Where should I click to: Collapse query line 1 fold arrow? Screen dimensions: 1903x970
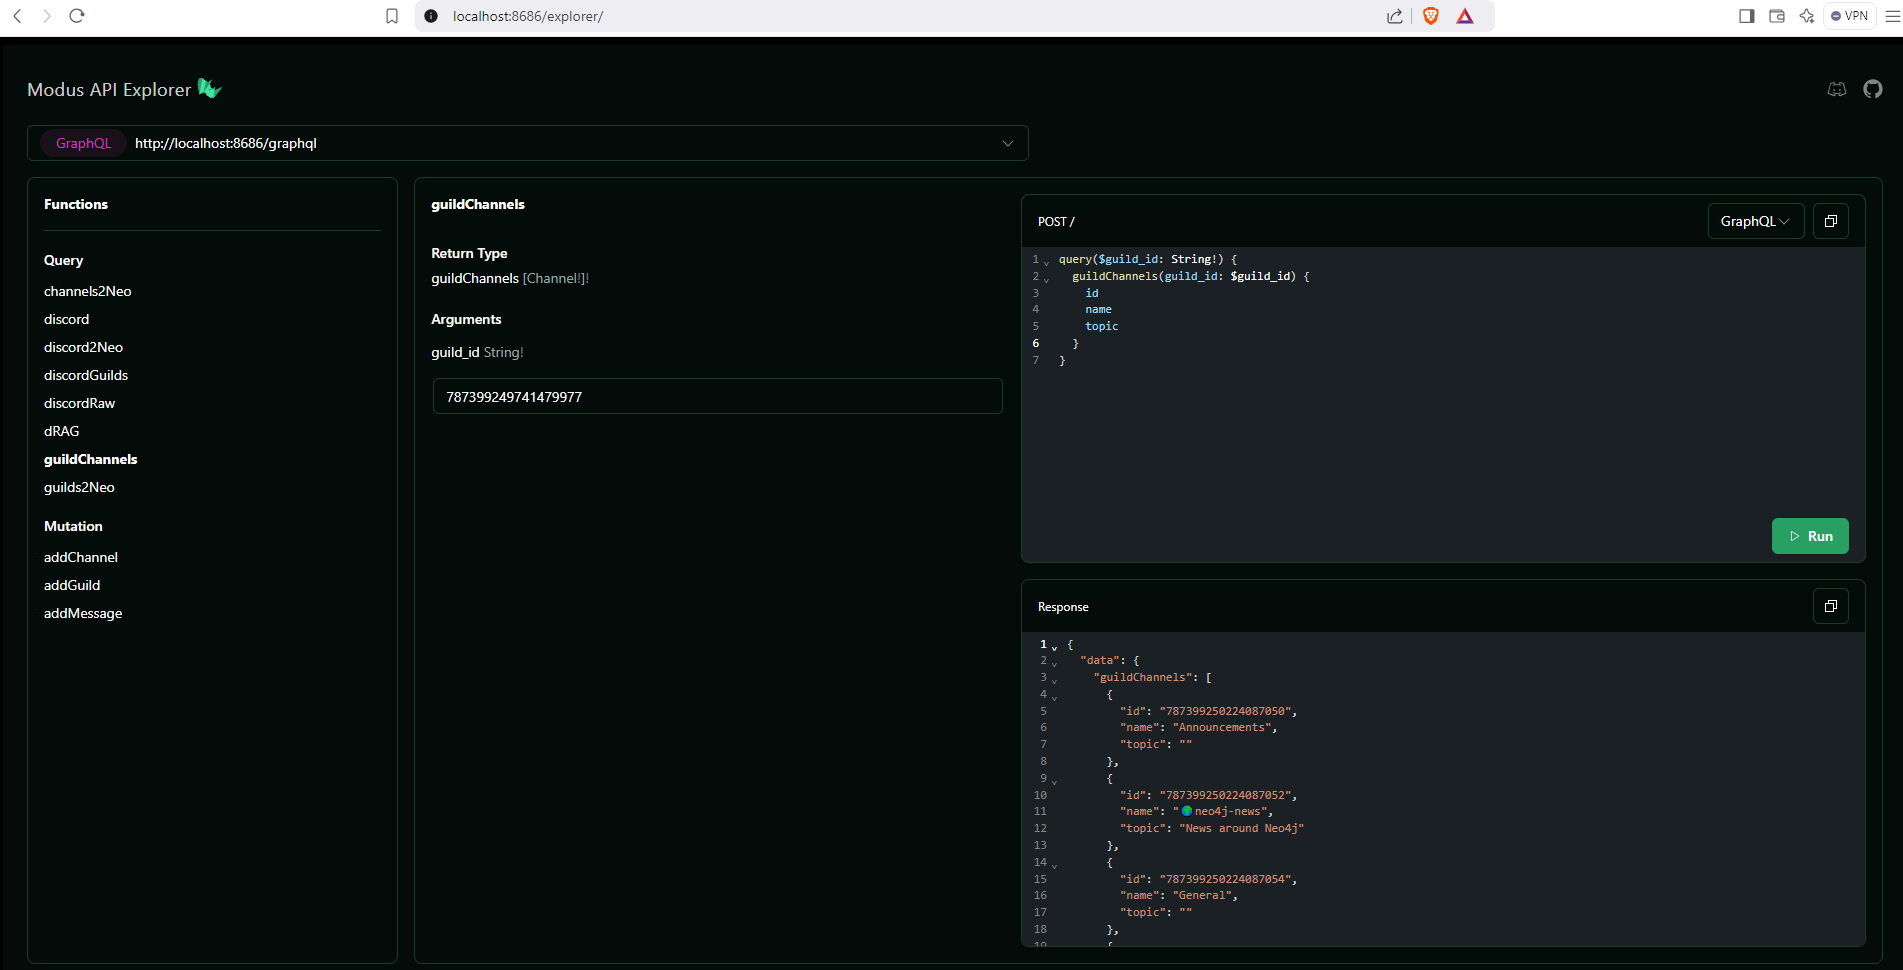1047,262
